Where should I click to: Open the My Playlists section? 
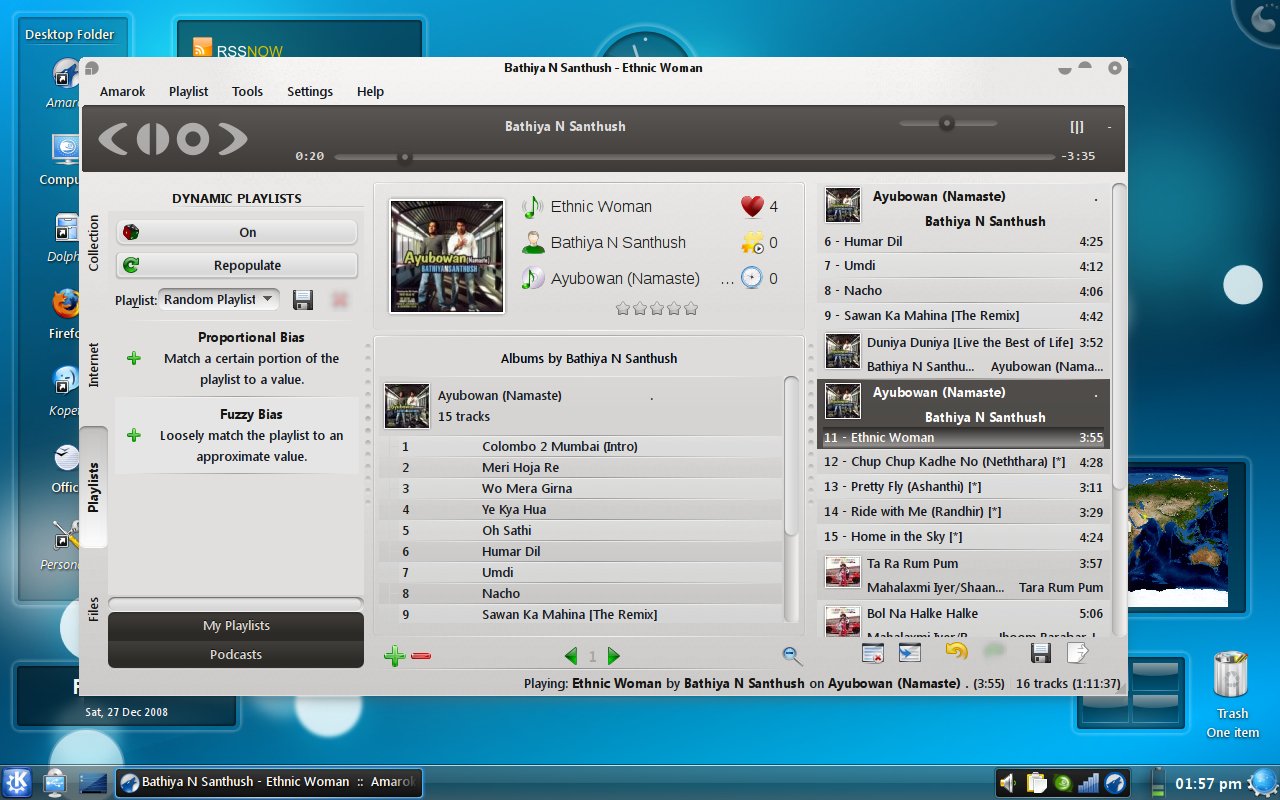(x=236, y=626)
